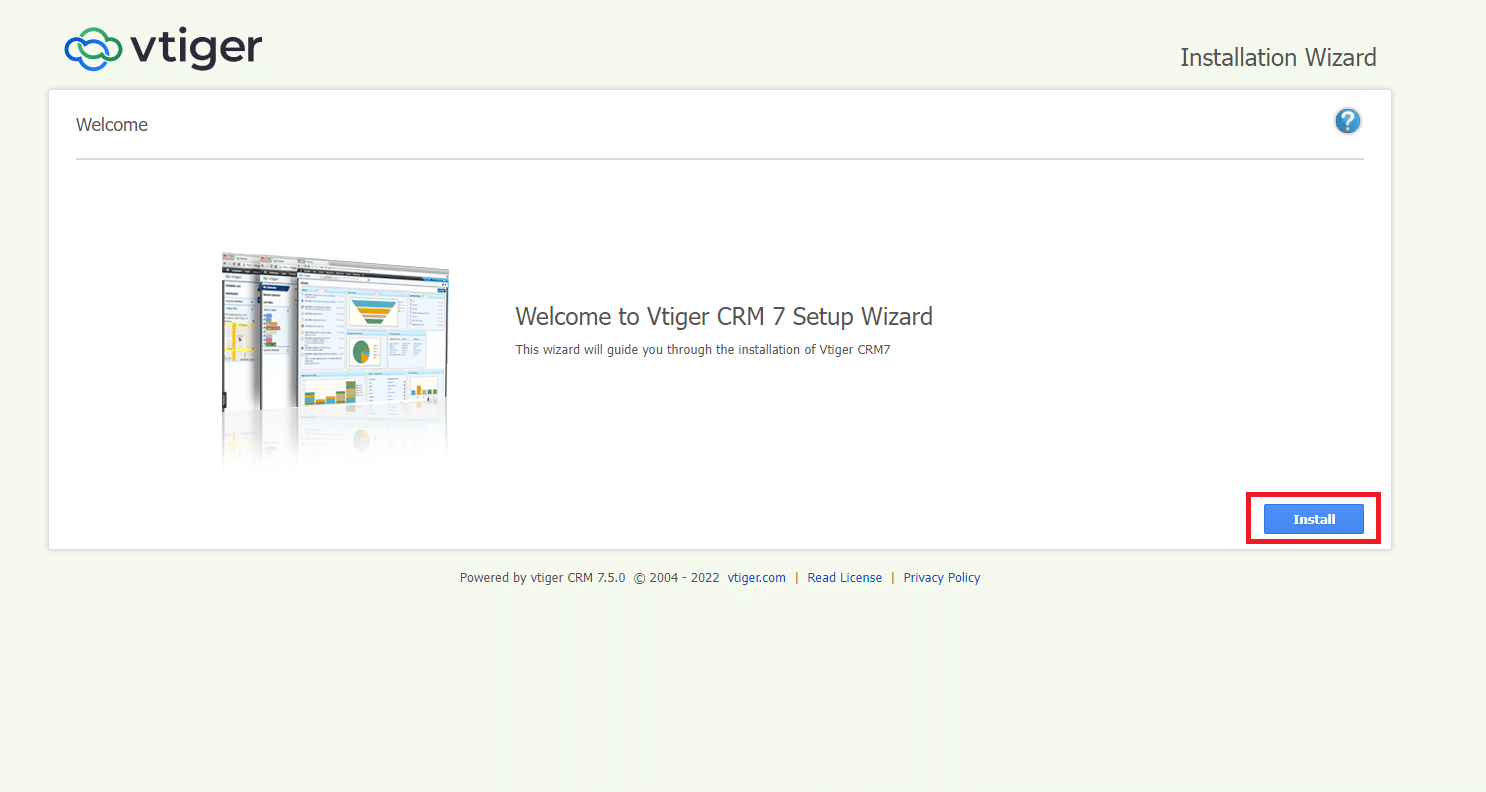Click the vtiger logo
This screenshot has height=792, width=1486.
[163, 48]
